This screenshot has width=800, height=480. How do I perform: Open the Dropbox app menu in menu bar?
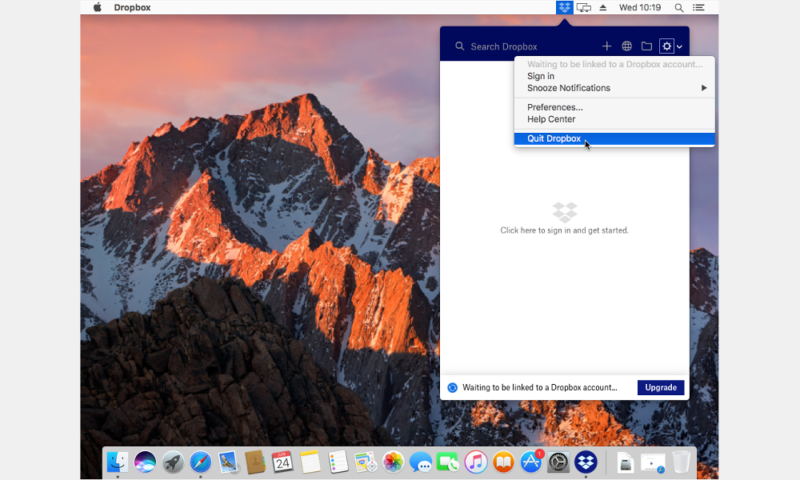(x=132, y=8)
